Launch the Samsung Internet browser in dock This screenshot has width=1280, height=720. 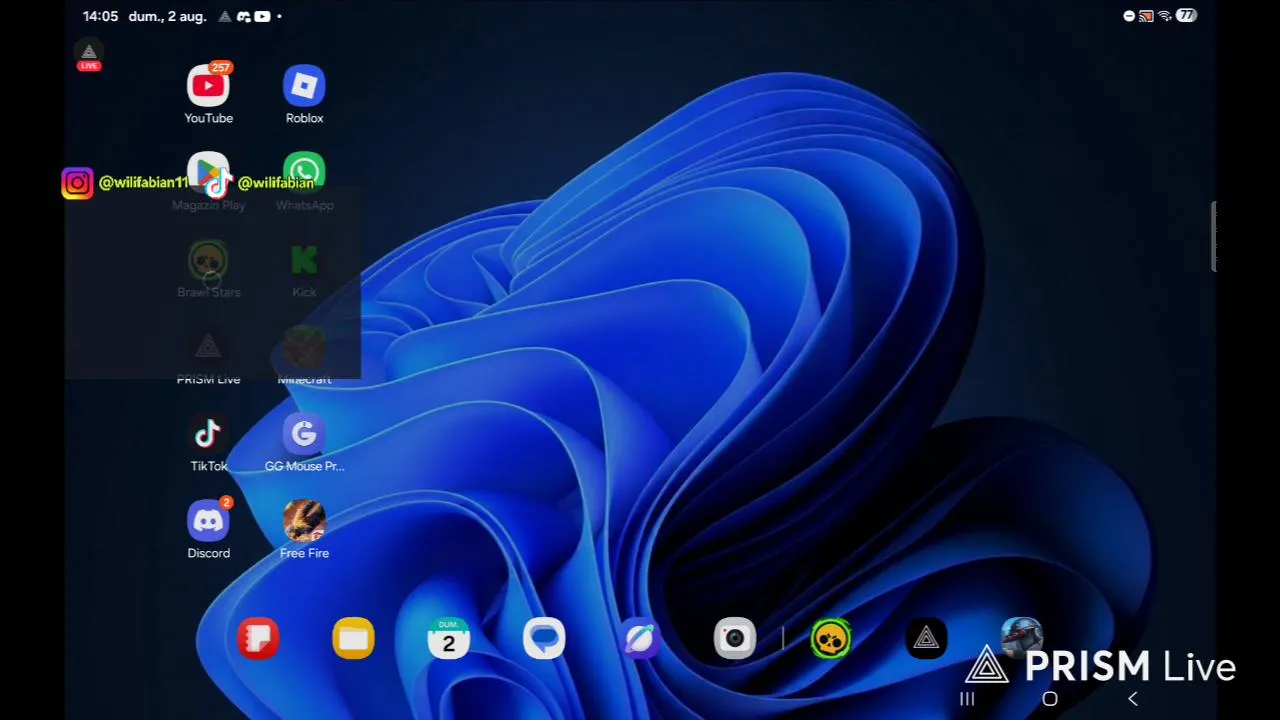(640, 639)
